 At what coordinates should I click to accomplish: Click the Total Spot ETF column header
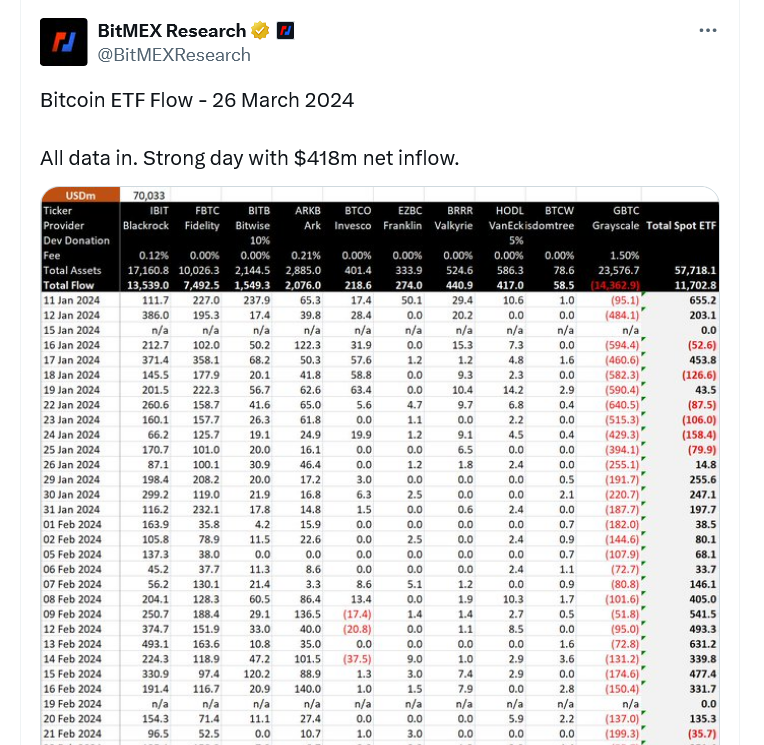(682, 226)
